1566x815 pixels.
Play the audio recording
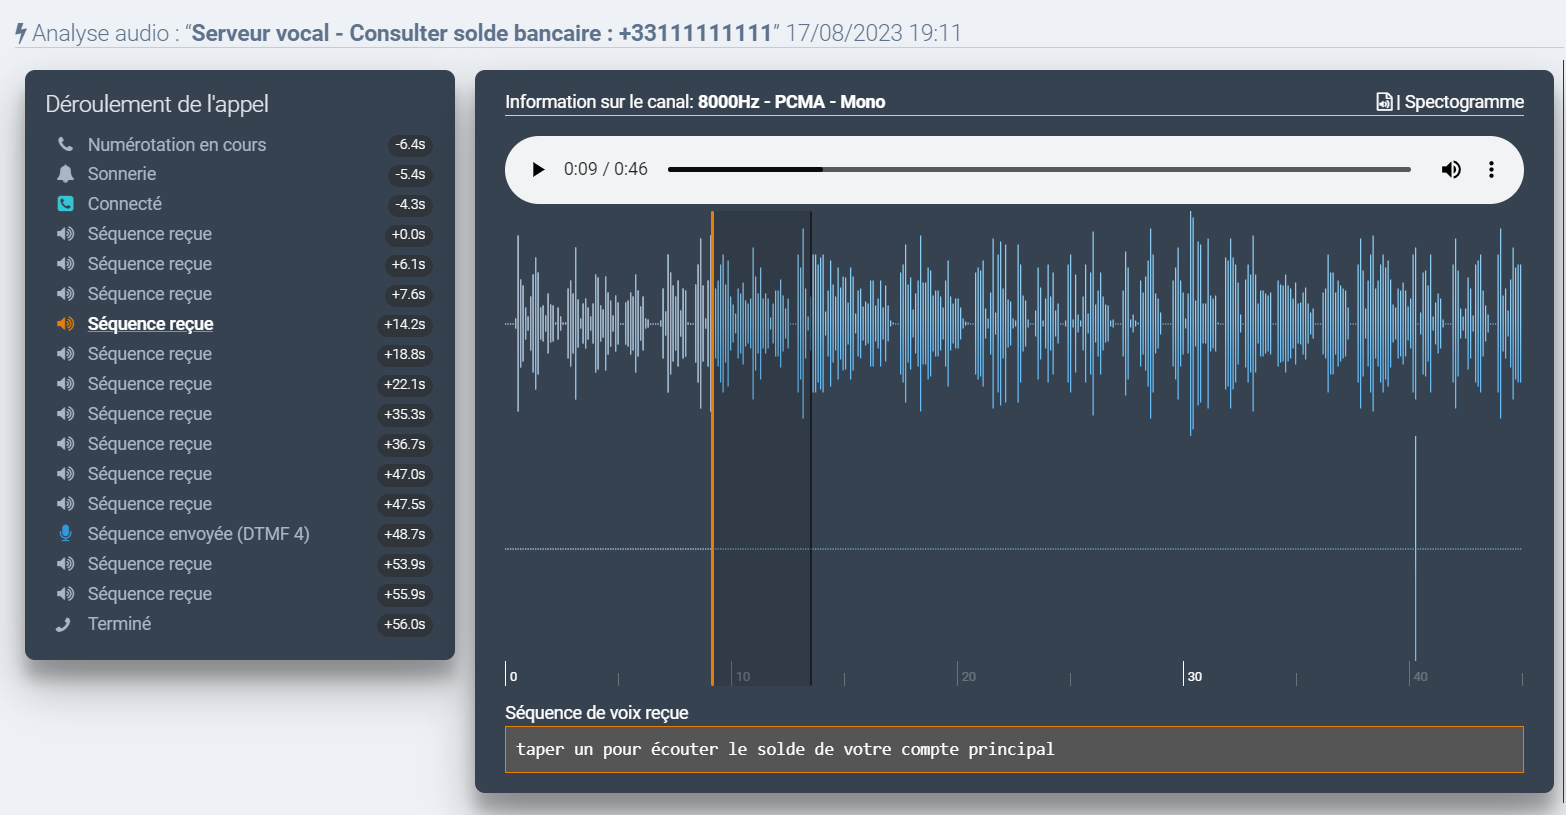[x=538, y=169]
